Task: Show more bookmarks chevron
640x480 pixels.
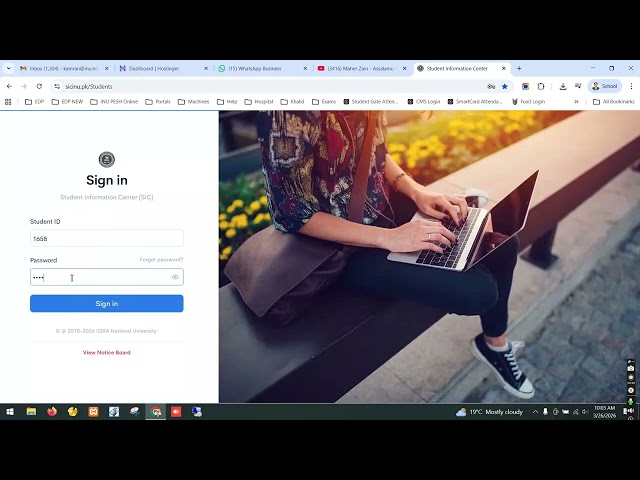Action: [576, 102]
